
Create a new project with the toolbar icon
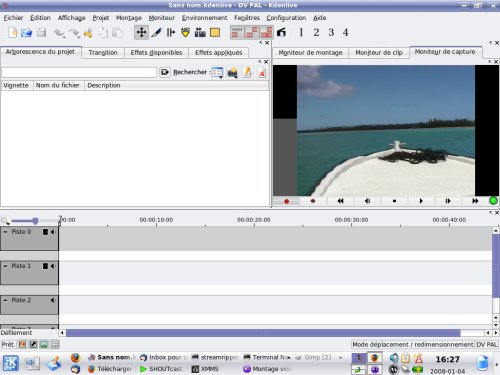(x=13, y=33)
